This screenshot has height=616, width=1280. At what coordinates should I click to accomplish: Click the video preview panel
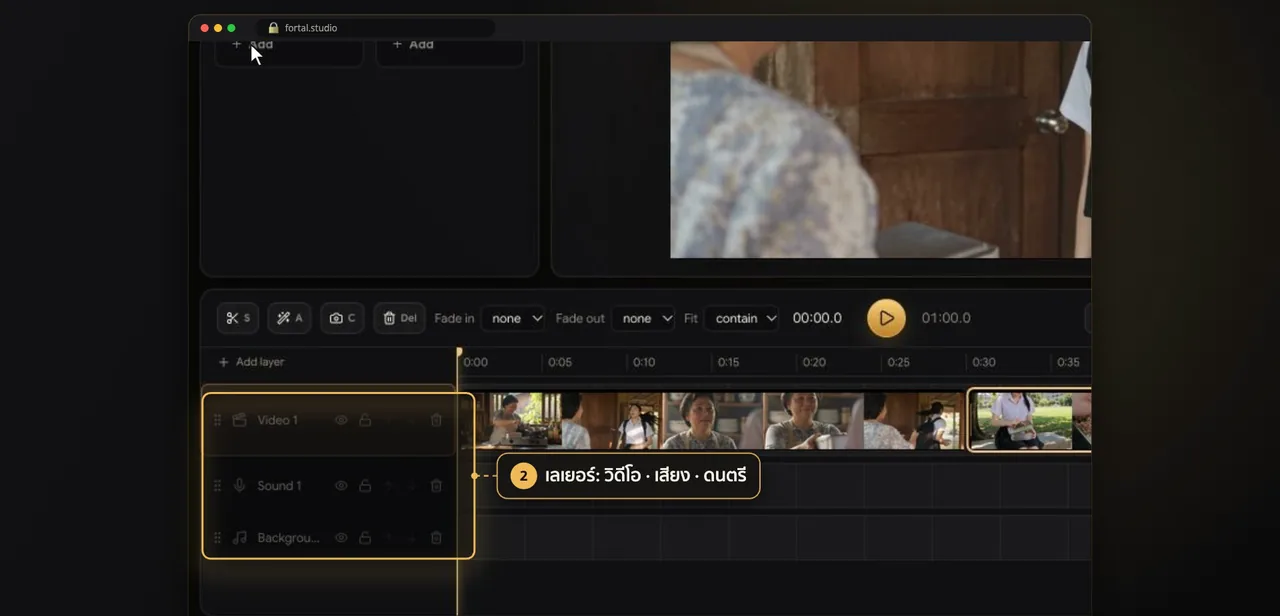[x=880, y=150]
